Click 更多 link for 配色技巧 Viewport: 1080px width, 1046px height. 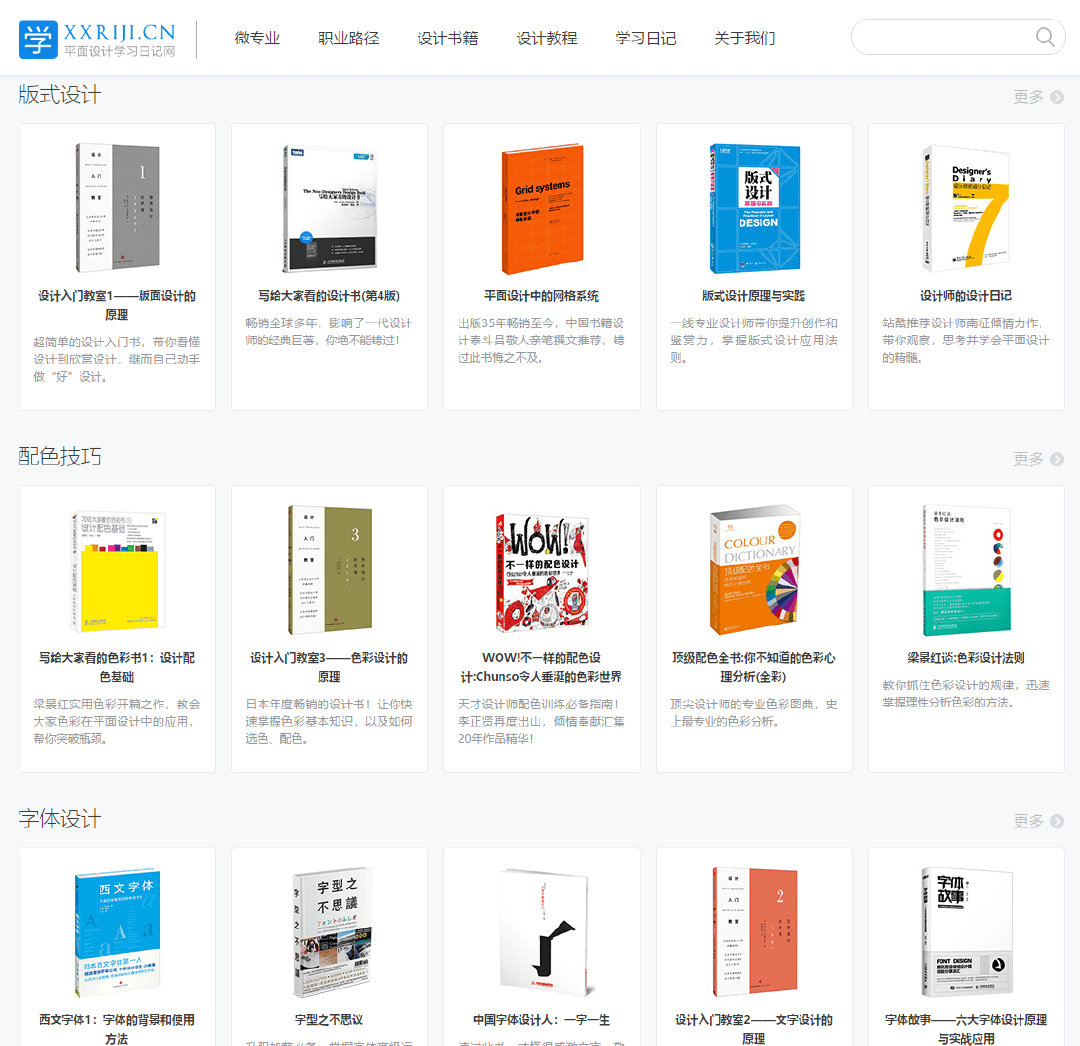point(1028,459)
